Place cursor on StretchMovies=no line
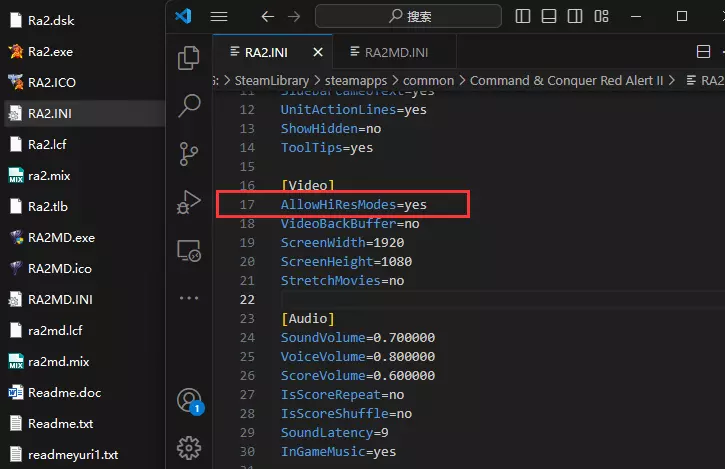Screen dimensions: 725x469 pyautogui.click(x=342, y=280)
